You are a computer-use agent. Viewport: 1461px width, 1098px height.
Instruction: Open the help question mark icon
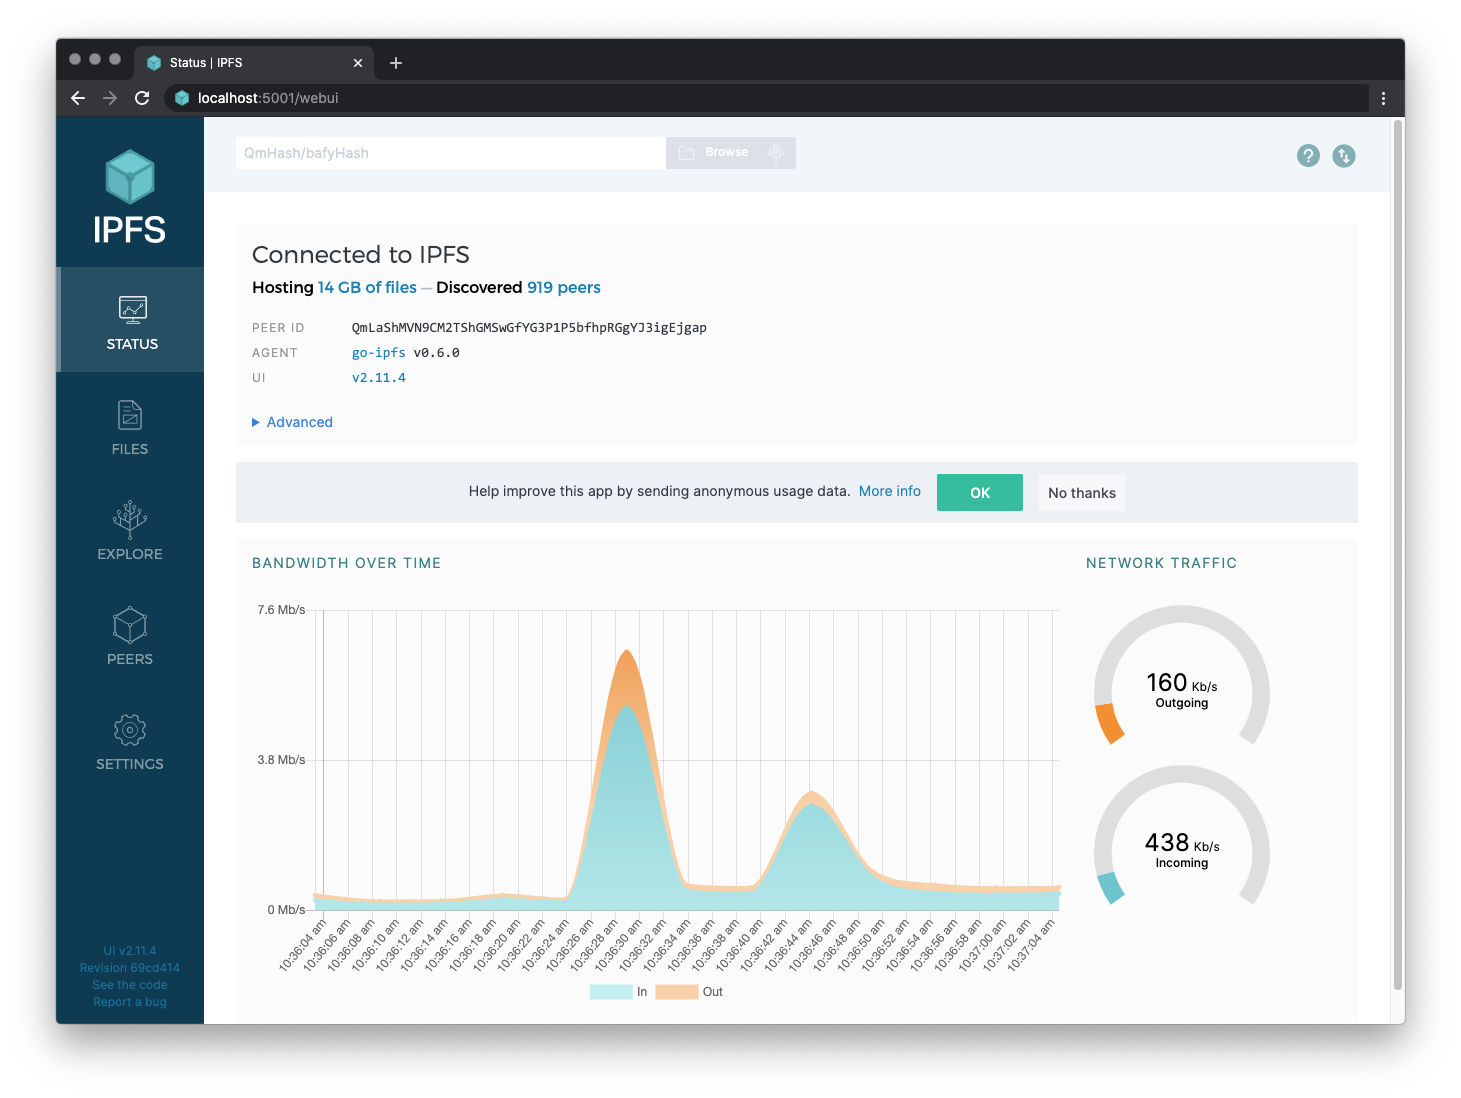coord(1308,156)
